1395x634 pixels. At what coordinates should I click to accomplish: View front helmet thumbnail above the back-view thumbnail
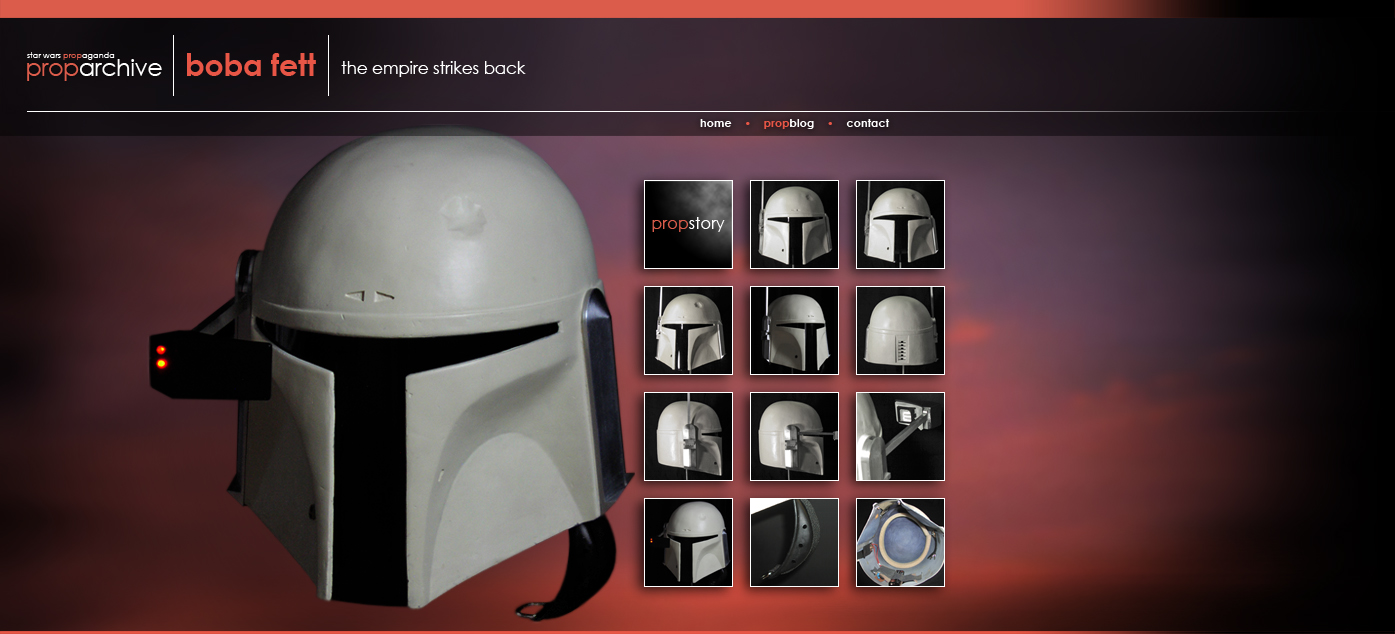[x=900, y=224]
